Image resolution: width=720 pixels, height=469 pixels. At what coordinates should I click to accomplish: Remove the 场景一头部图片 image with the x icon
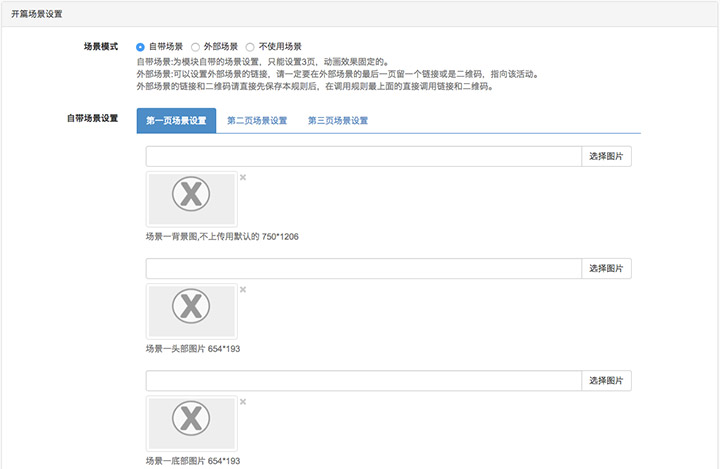[x=243, y=289]
